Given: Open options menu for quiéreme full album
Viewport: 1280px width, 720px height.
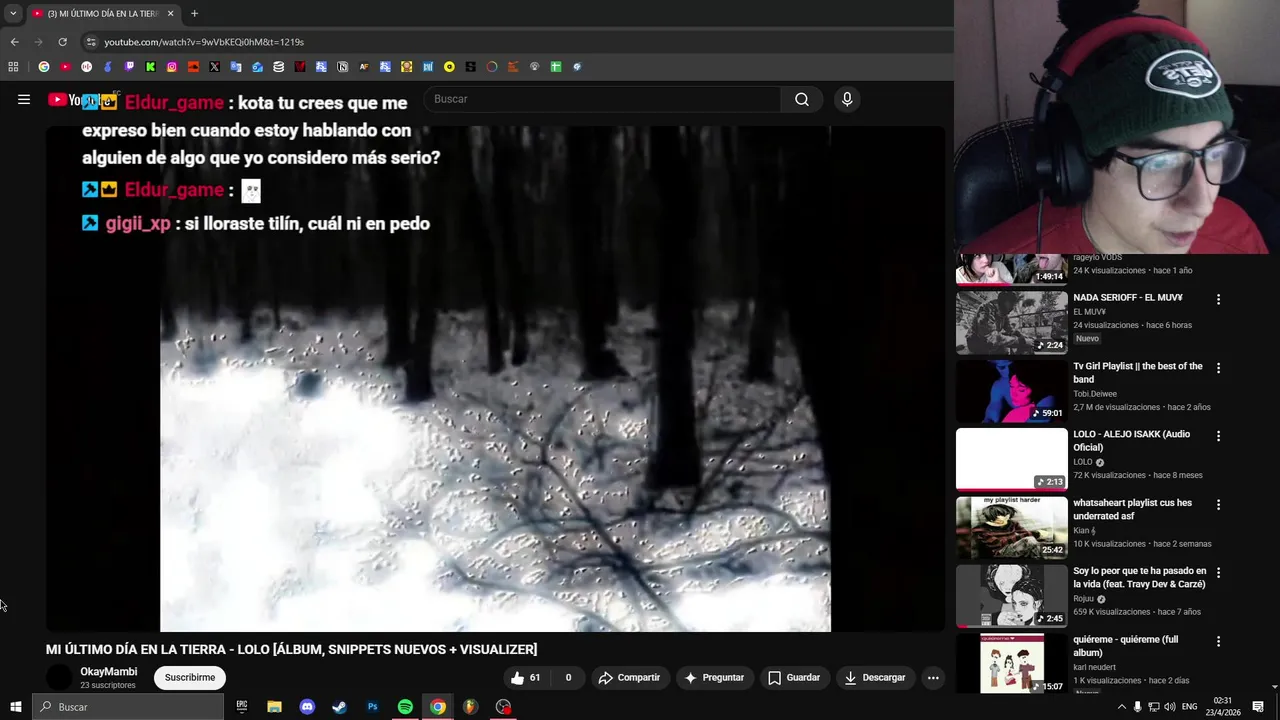Looking at the screenshot, I should 1218,641.
